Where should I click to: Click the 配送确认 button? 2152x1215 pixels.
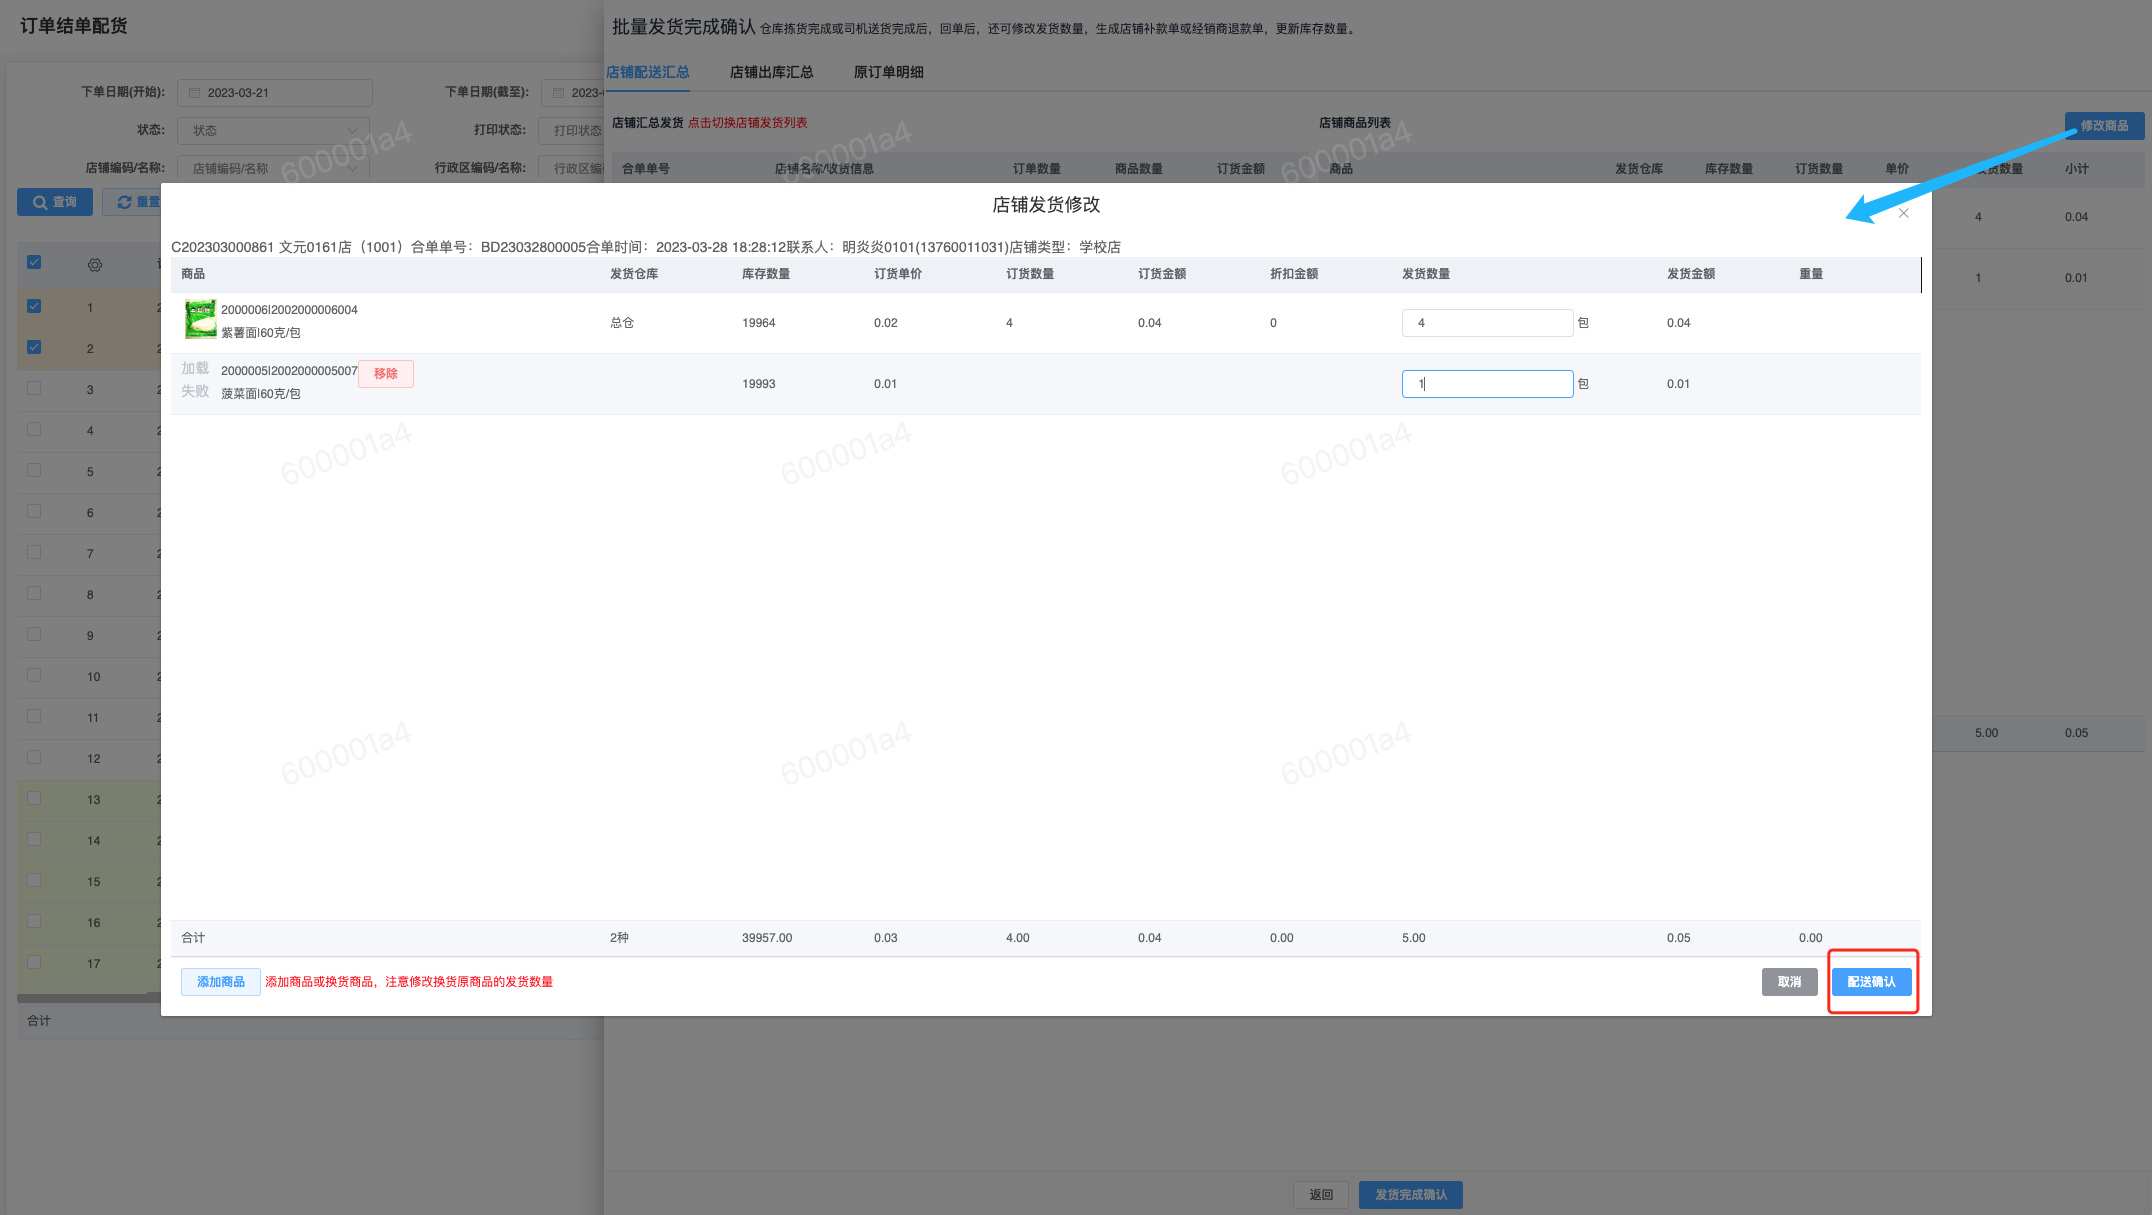[1871, 982]
